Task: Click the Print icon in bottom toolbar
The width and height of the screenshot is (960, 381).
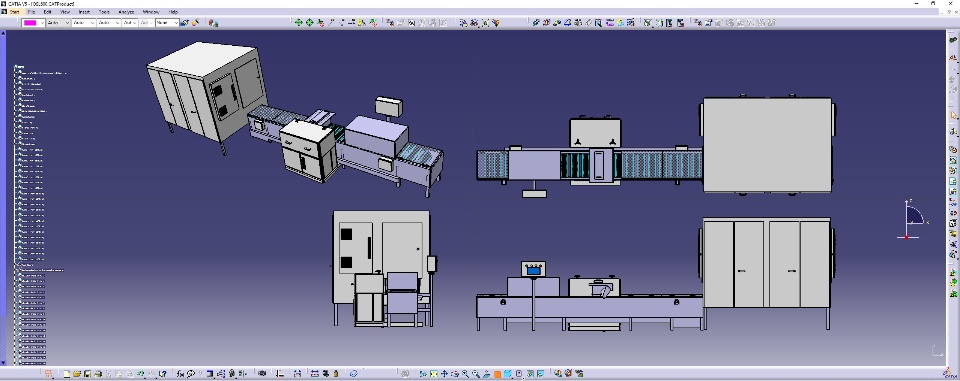Action: (98, 374)
